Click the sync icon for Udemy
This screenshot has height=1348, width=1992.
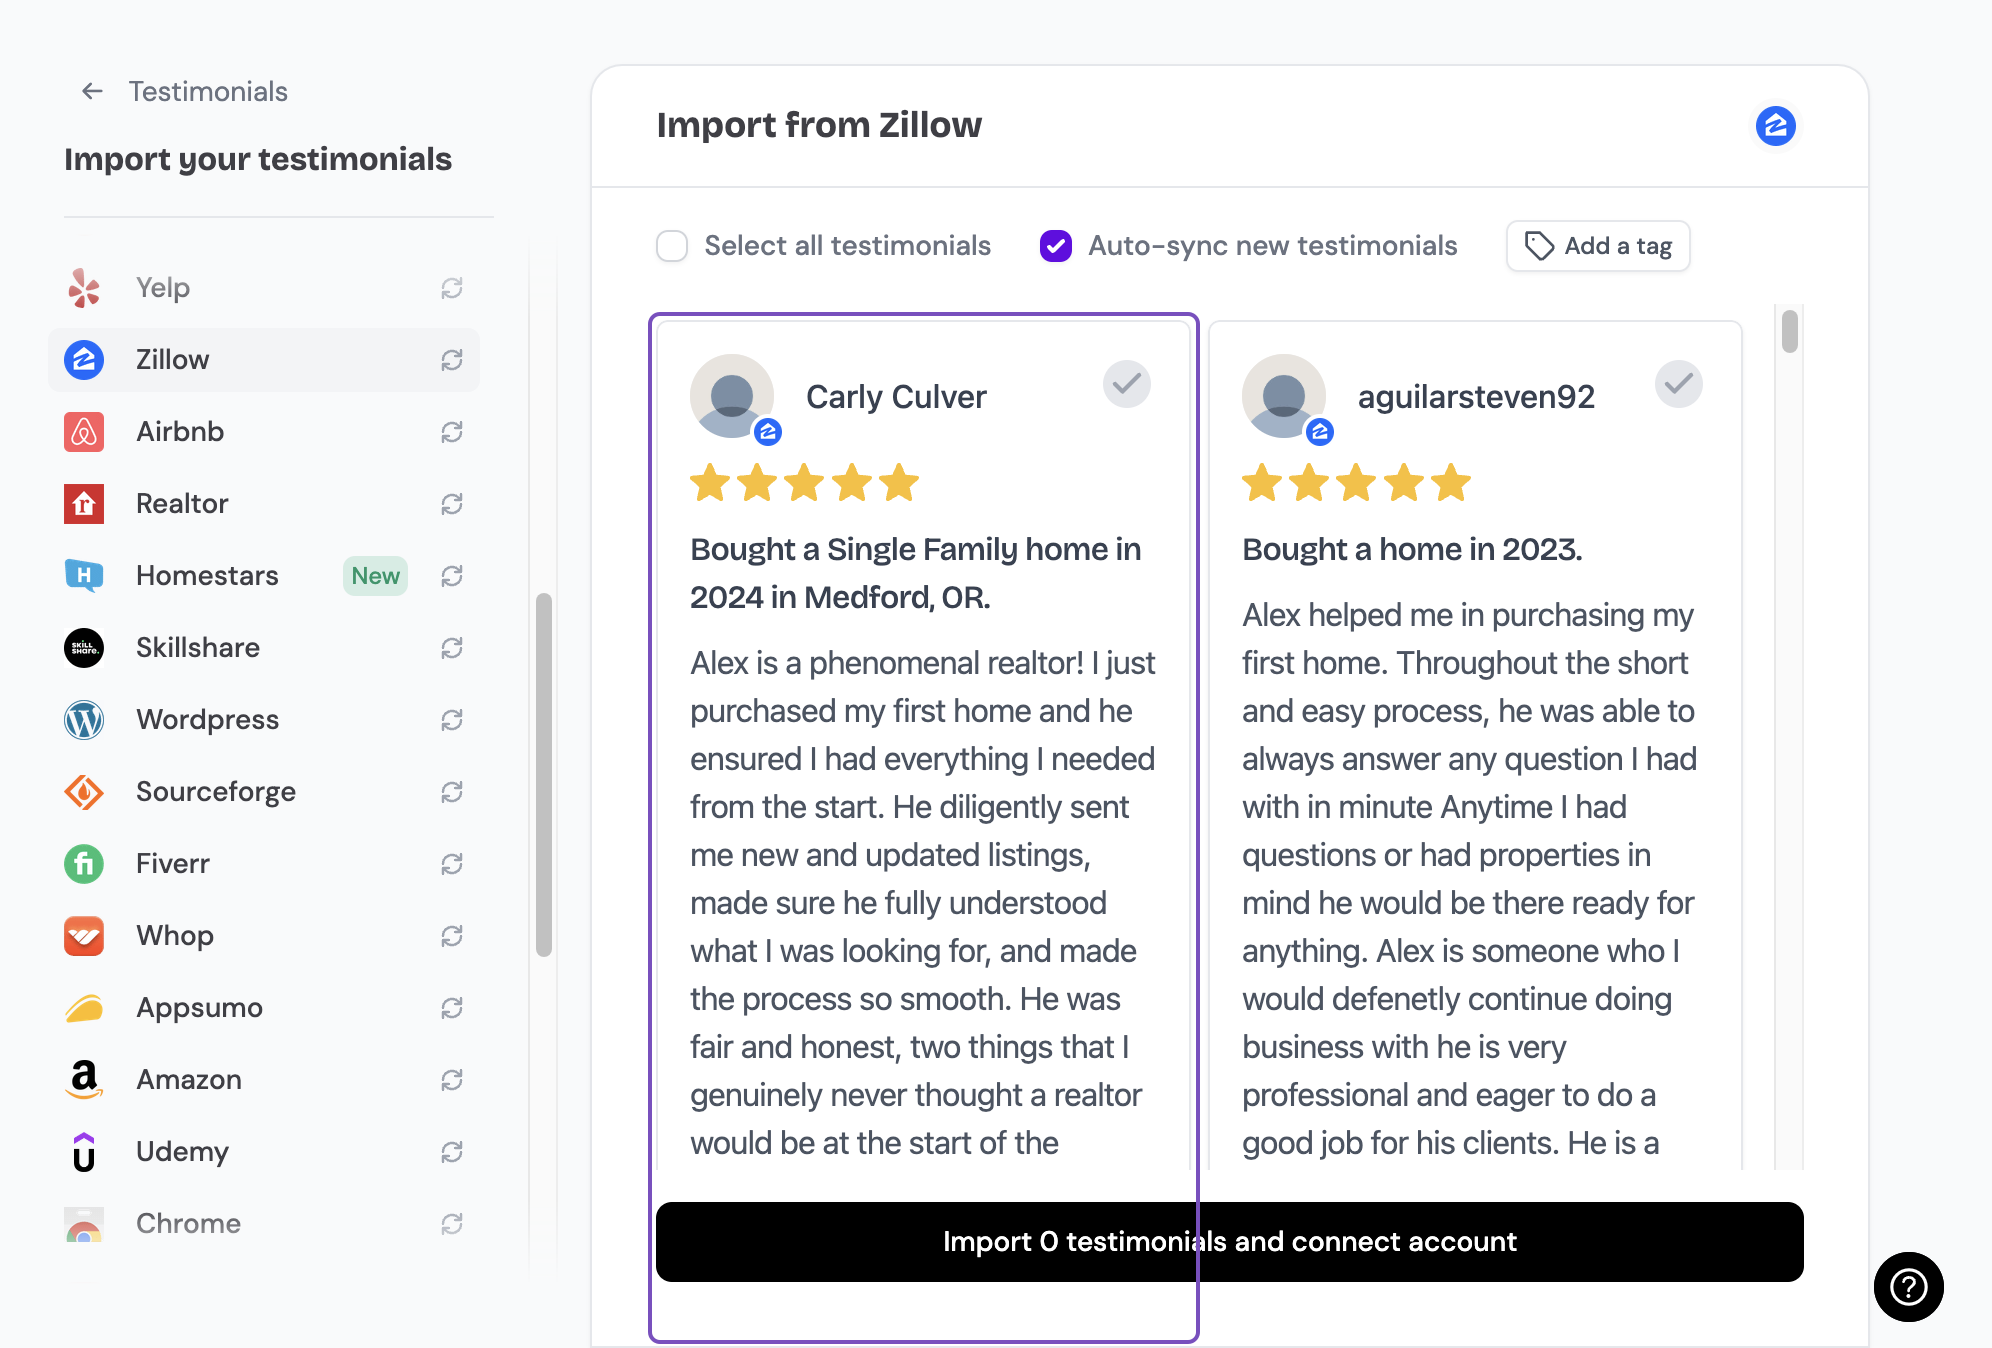tap(452, 1152)
